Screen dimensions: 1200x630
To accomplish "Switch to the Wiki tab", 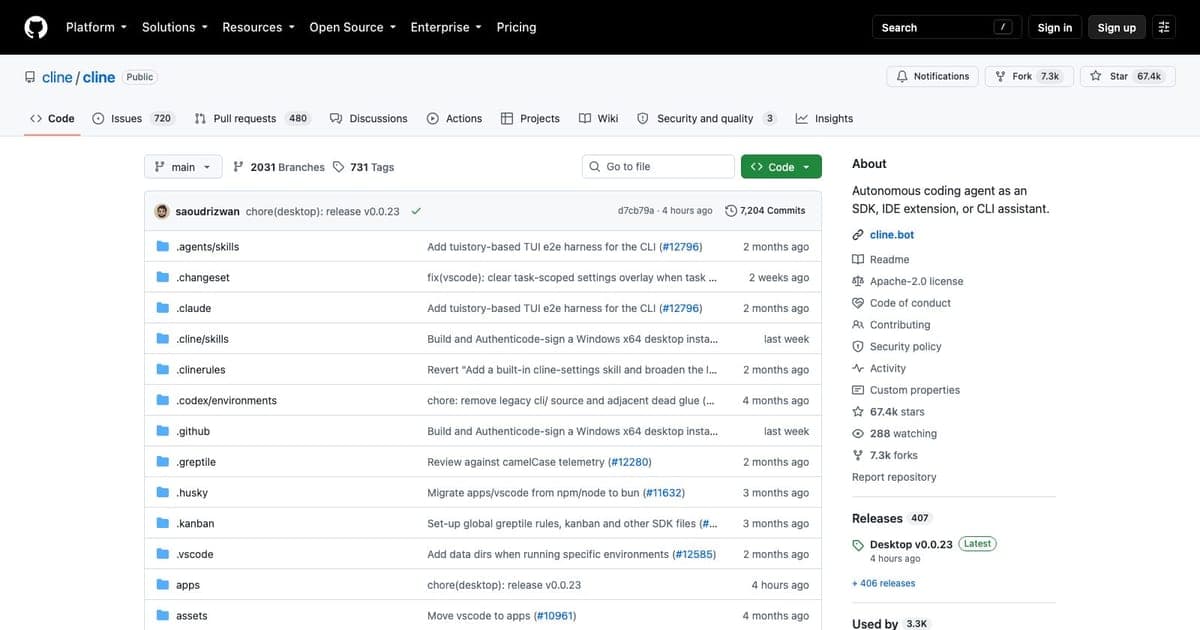I will coord(599,118).
